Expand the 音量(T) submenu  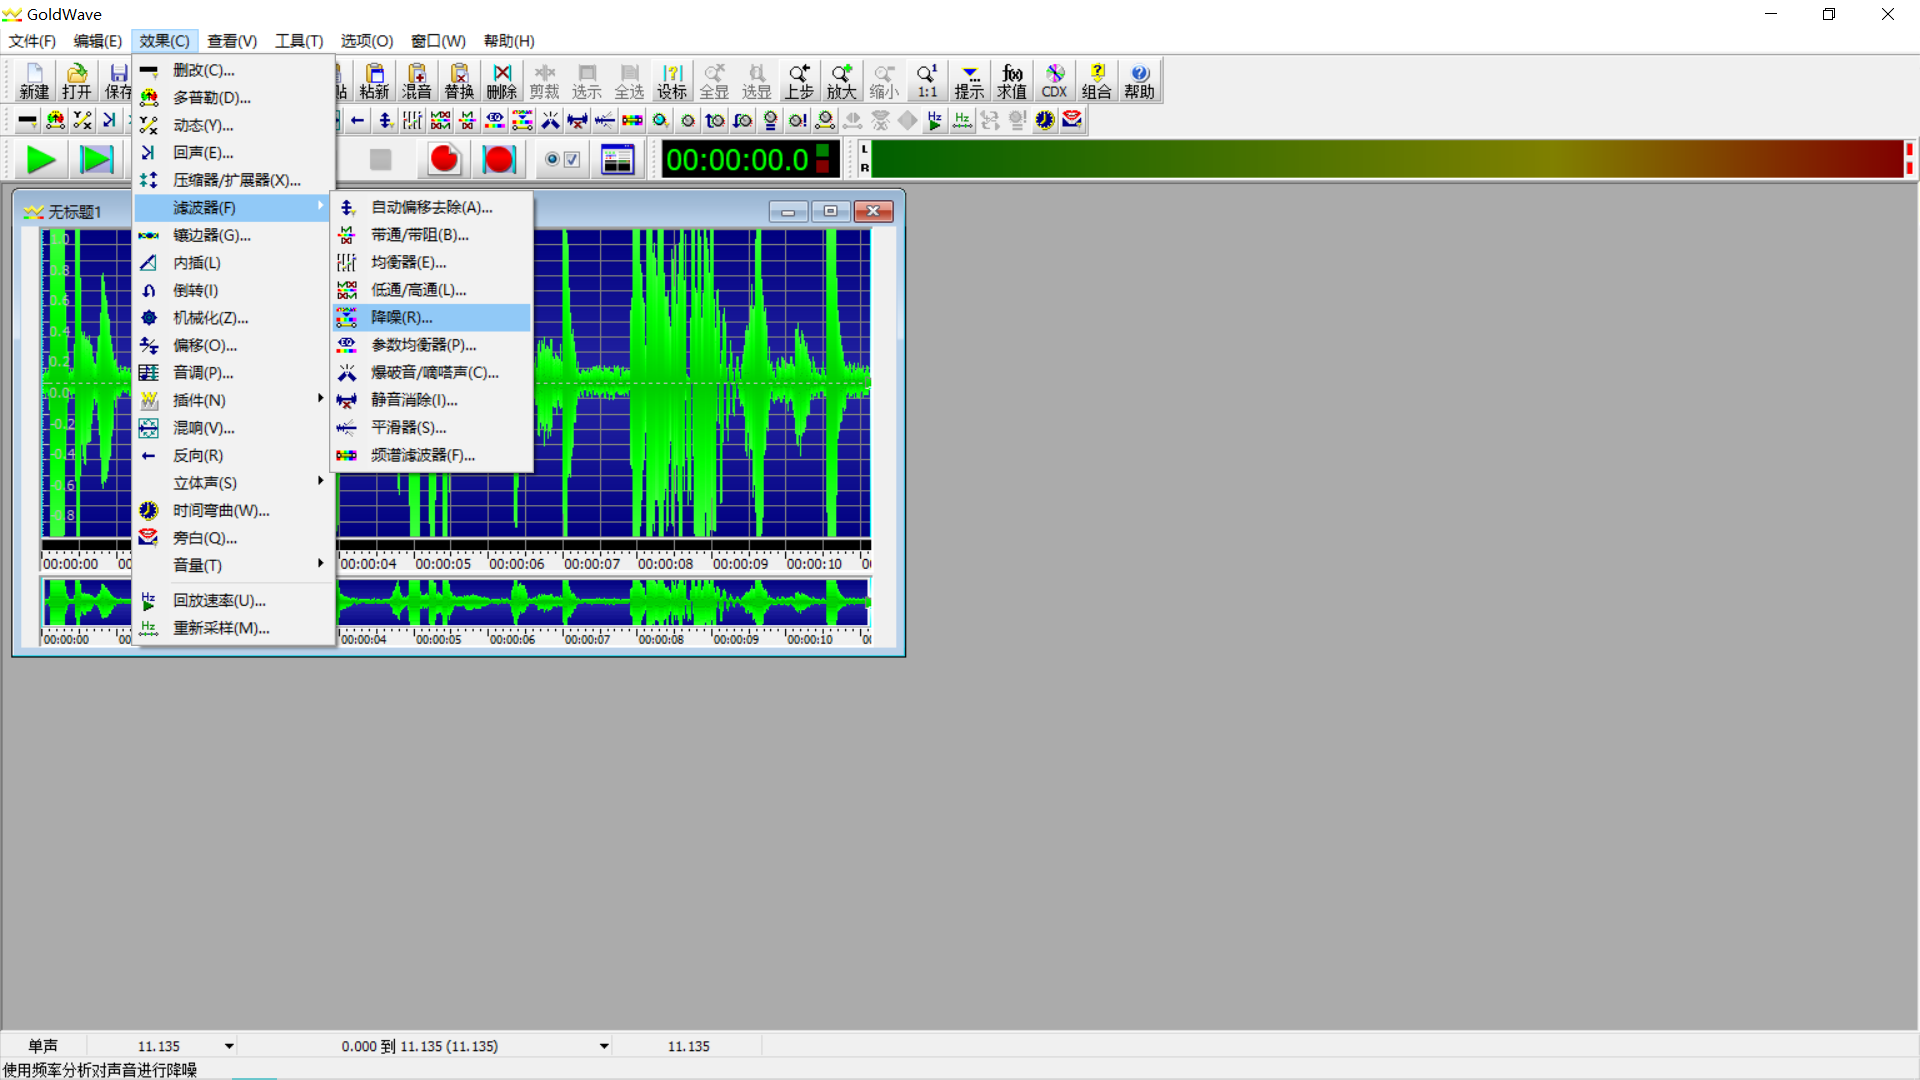233,565
